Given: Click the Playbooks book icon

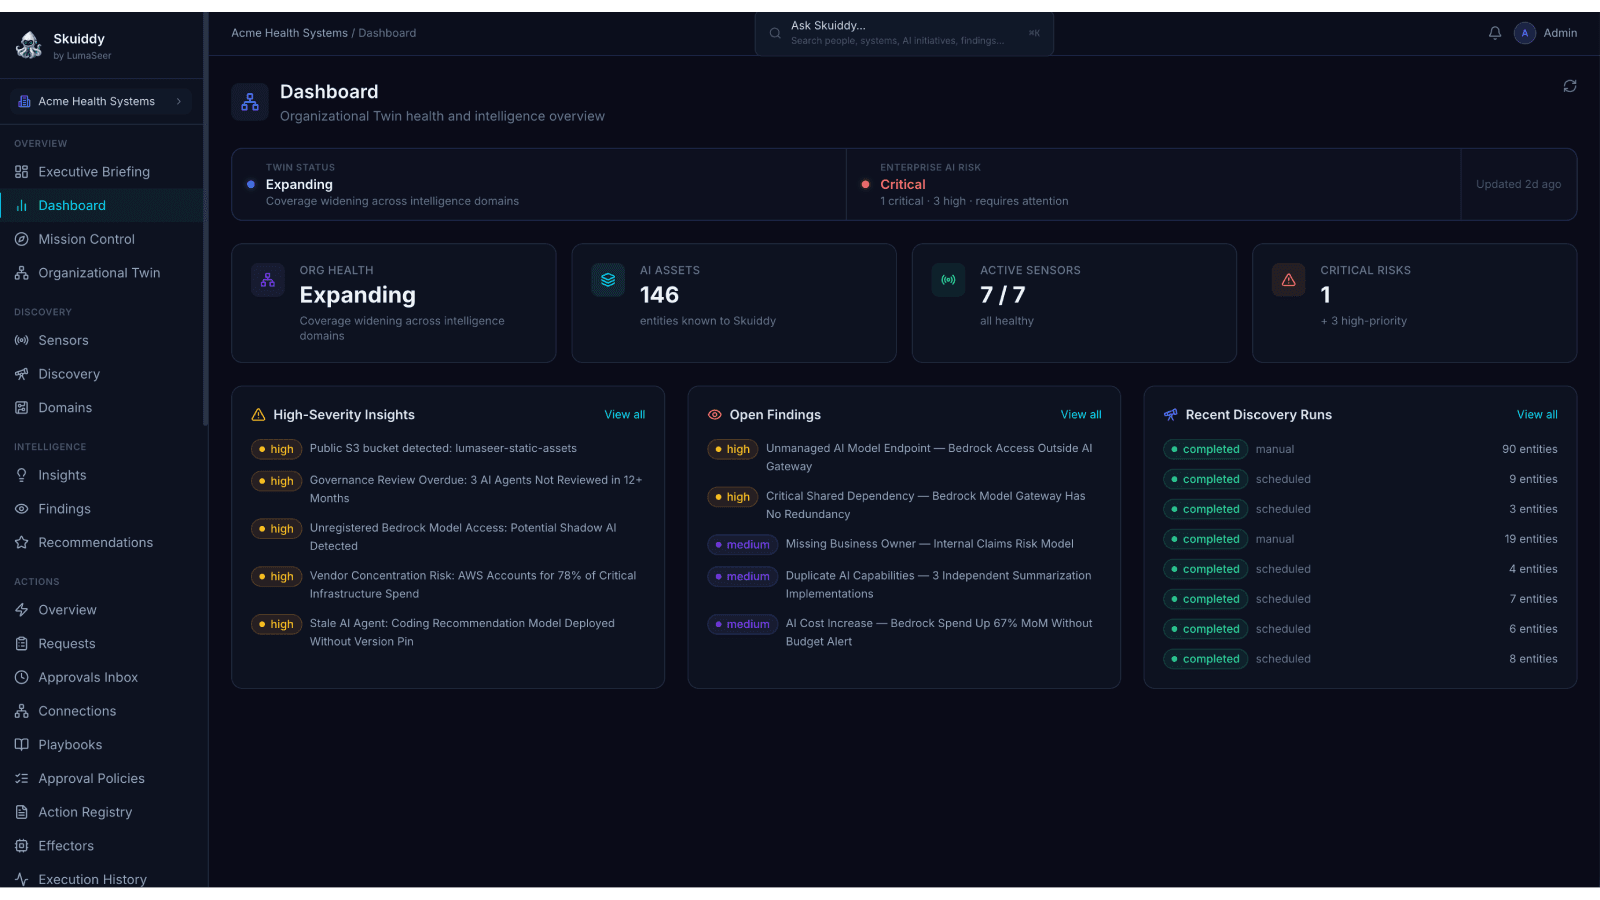Looking at the screenshot, I should [21, 745].
